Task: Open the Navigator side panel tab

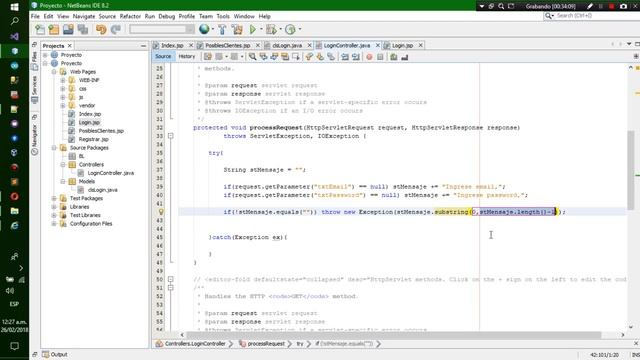Action: click(34, 139)
